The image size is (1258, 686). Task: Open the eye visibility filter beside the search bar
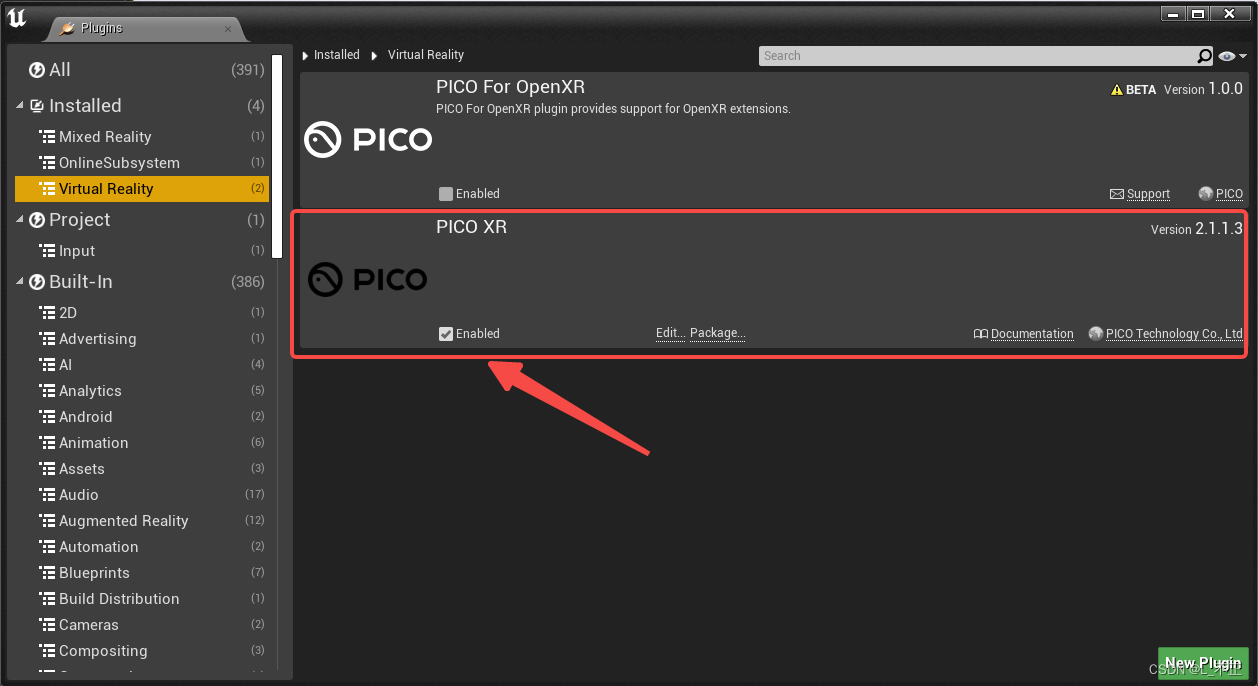(1228, 55)
